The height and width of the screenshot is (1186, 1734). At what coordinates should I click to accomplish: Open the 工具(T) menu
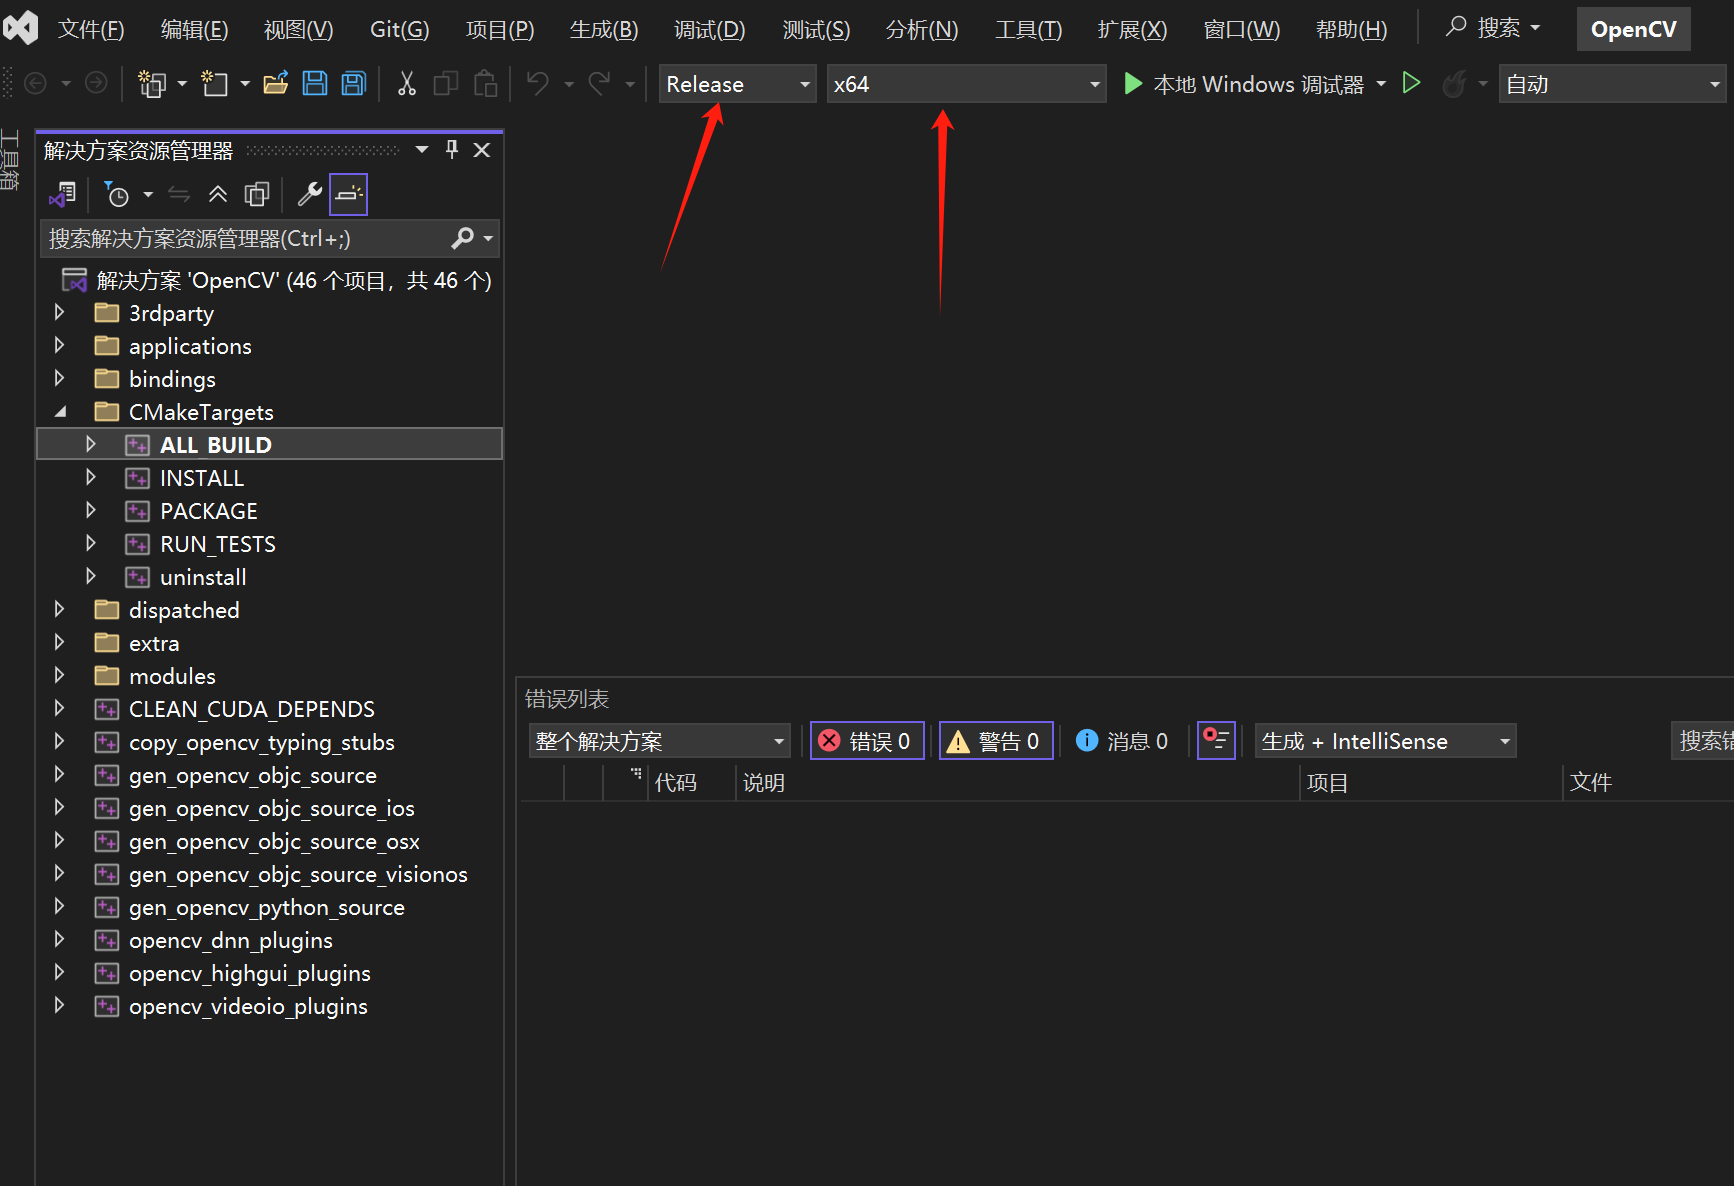1028,29
